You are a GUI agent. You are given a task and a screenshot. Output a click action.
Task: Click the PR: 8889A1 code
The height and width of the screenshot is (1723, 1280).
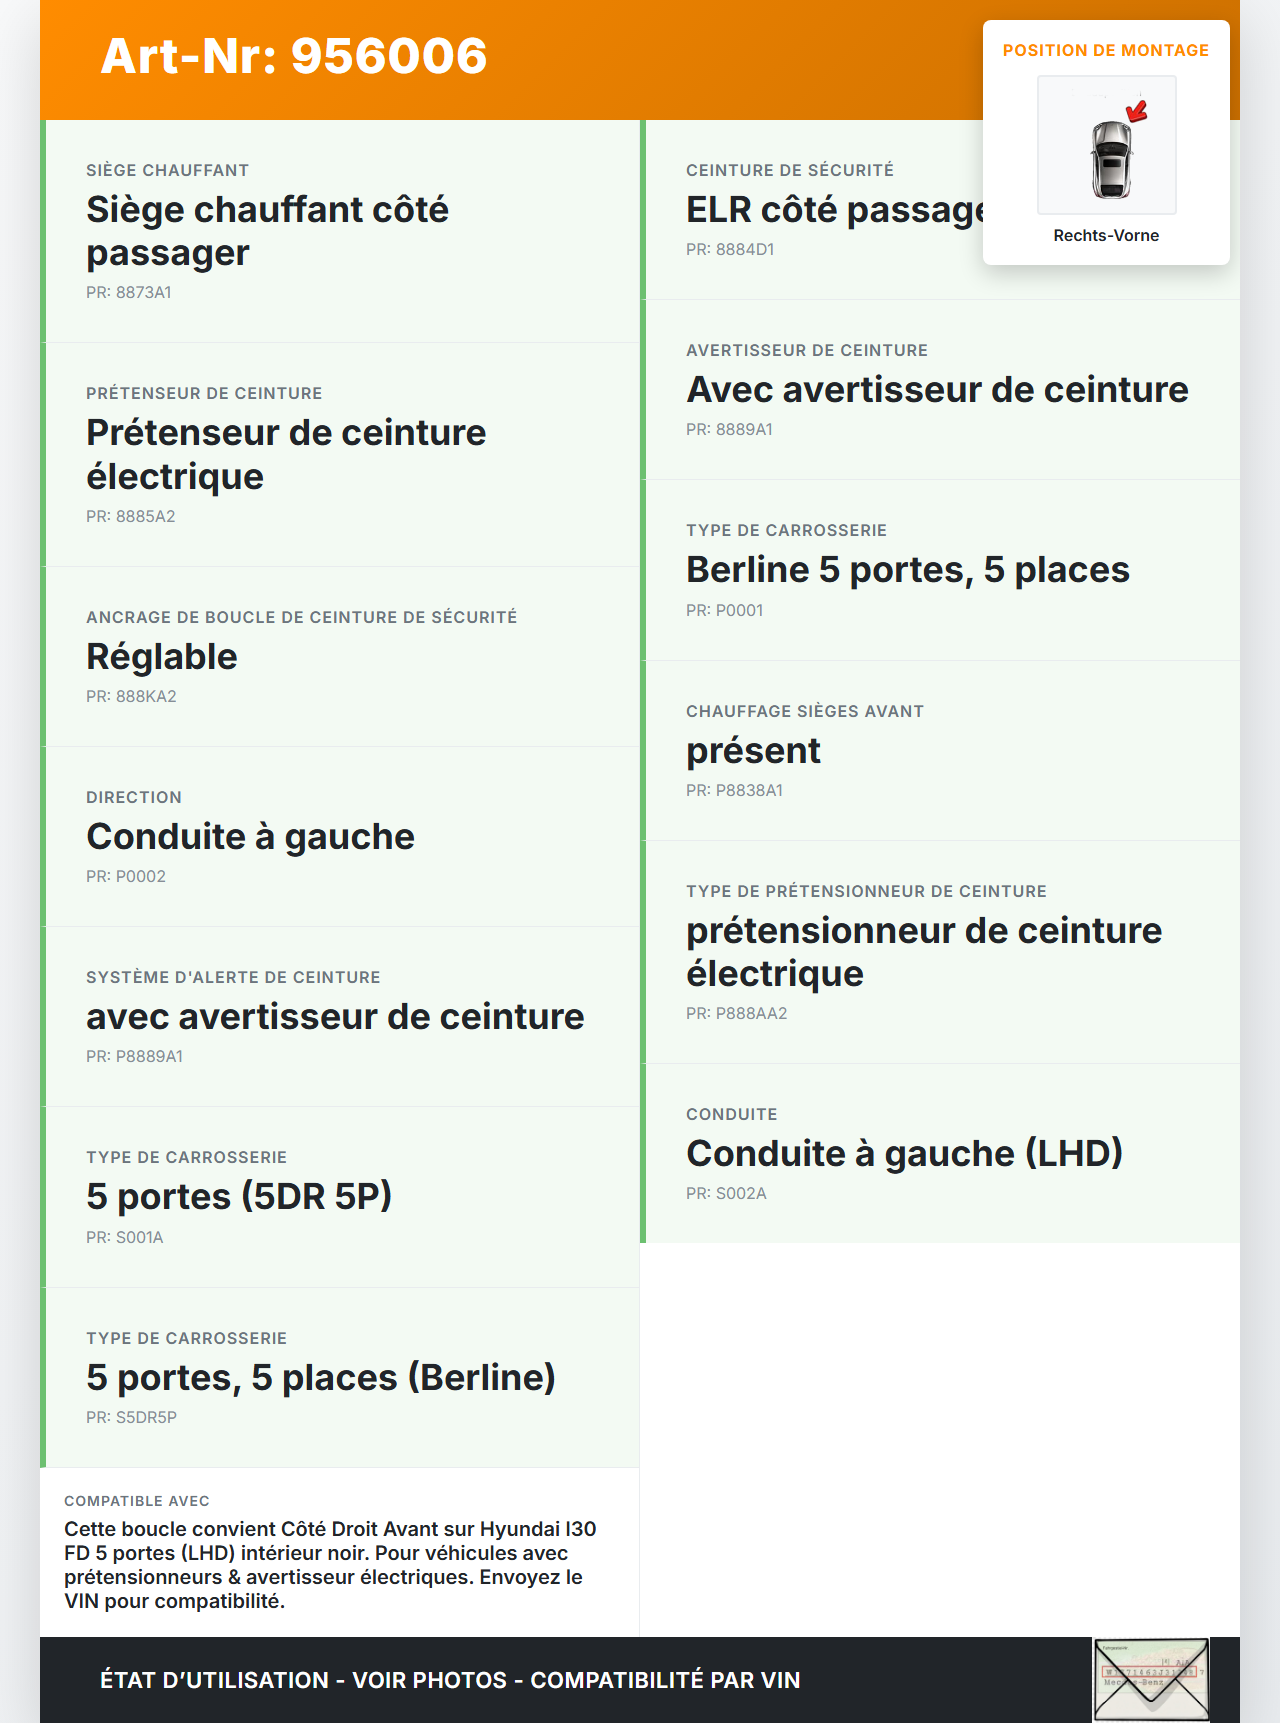pos(729,429)
